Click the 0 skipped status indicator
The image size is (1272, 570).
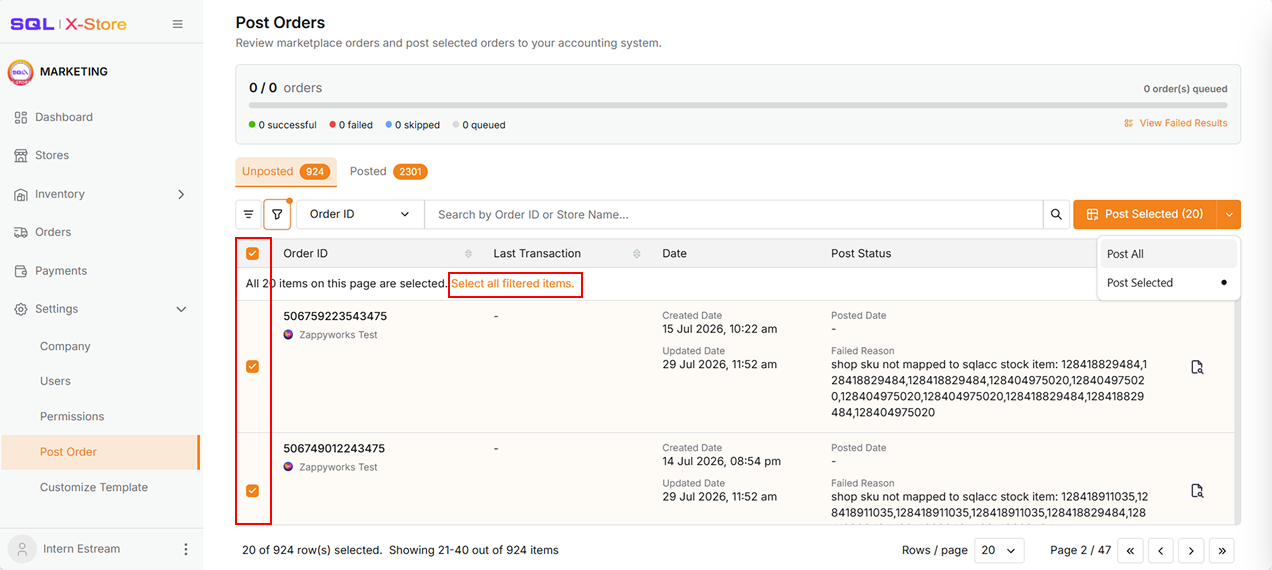point(413,125)
